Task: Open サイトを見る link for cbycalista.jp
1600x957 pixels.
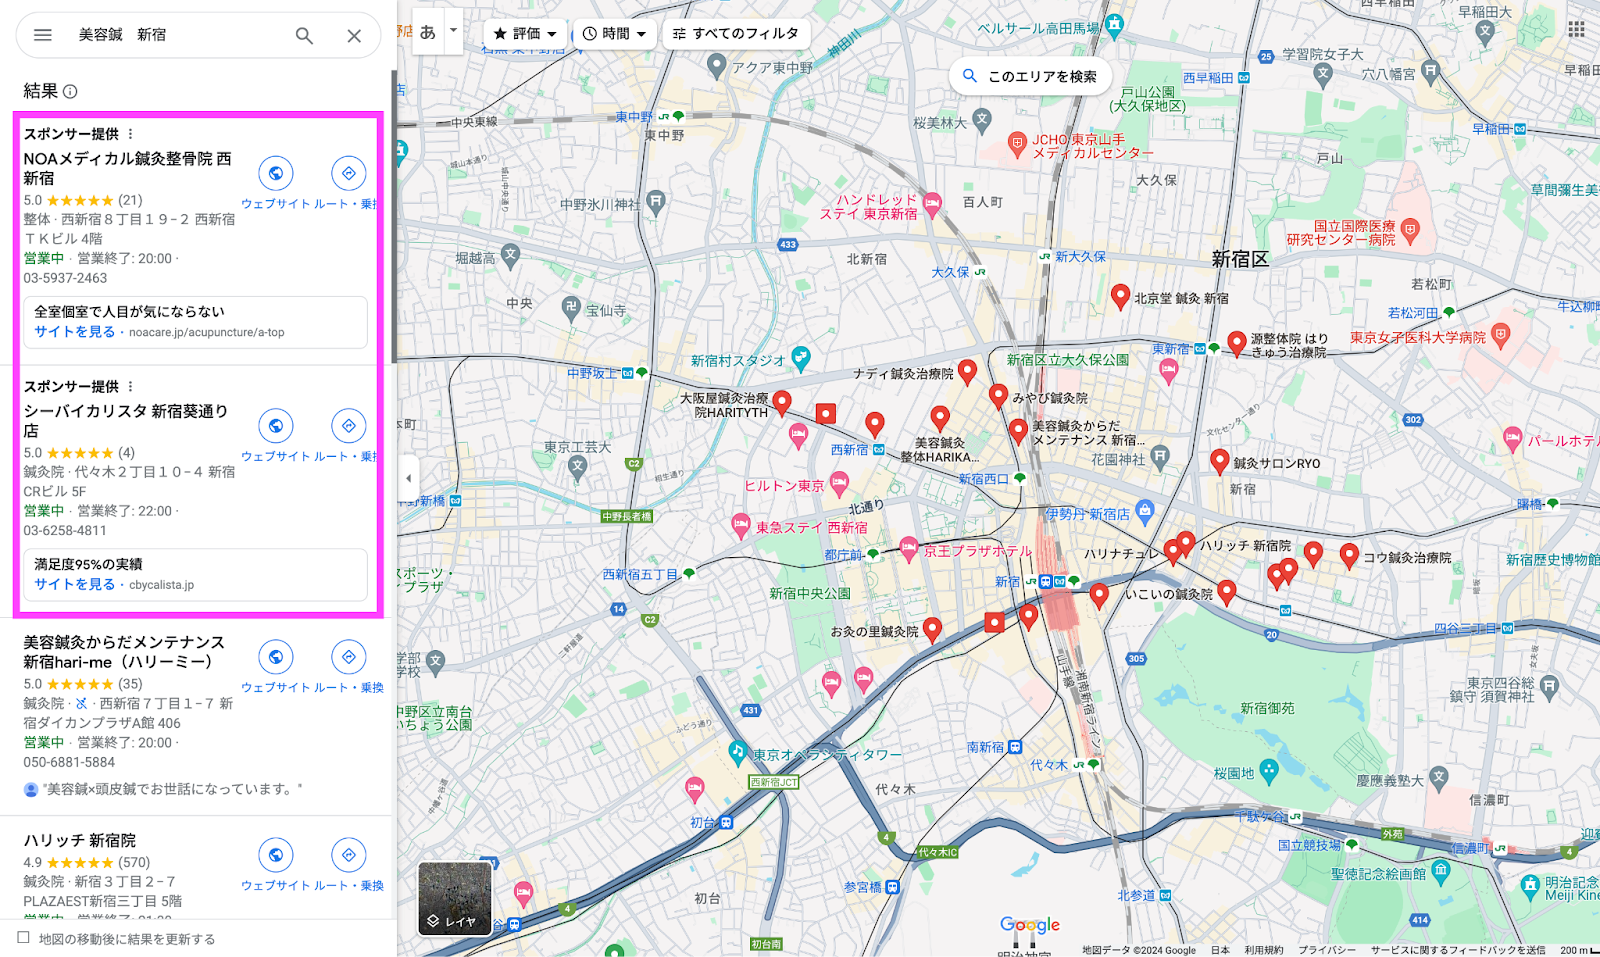Action: pyautogui.click(x=74, y=585)
